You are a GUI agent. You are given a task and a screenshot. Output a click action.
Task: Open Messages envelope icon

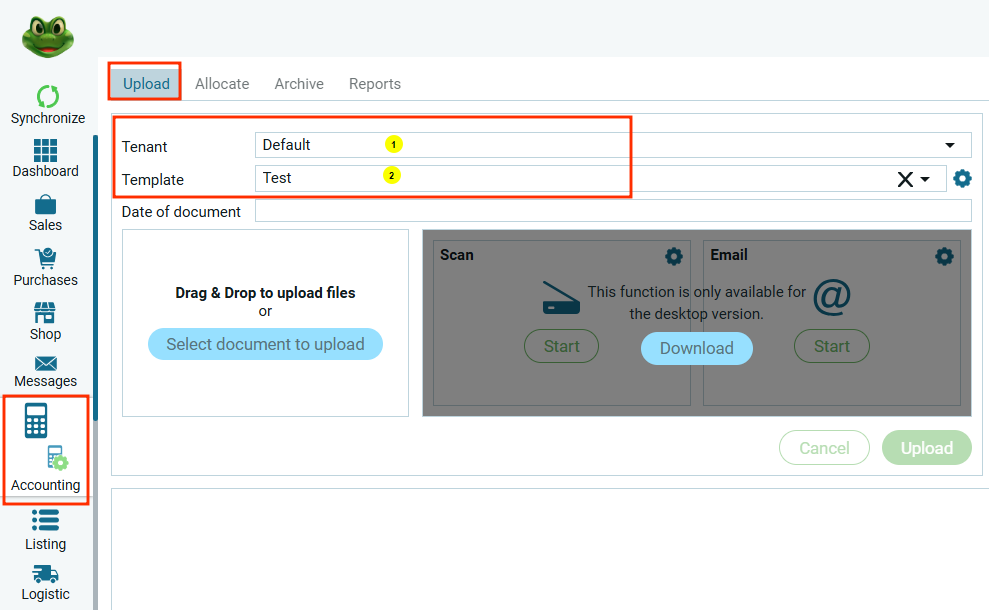click(45, 363)
